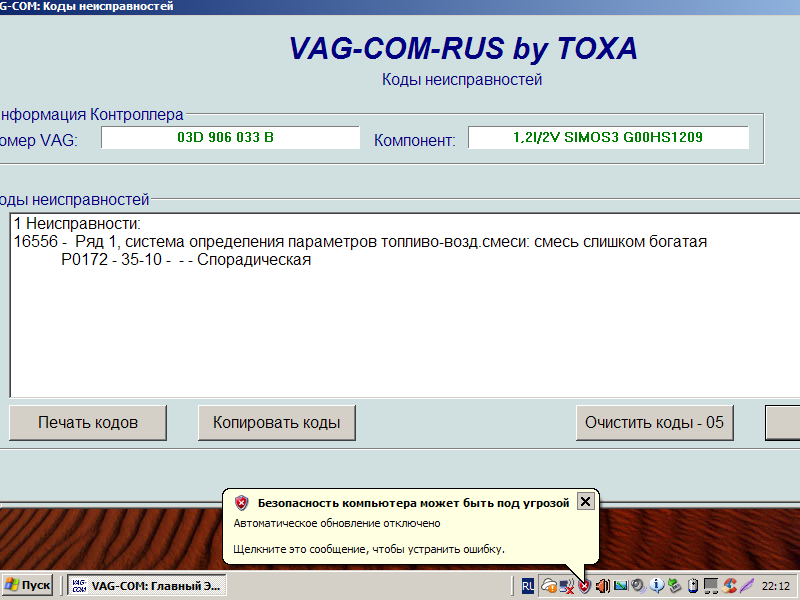Click the battery power tray icon
This screenshot has width=800, height=600.
coord(693,586)
